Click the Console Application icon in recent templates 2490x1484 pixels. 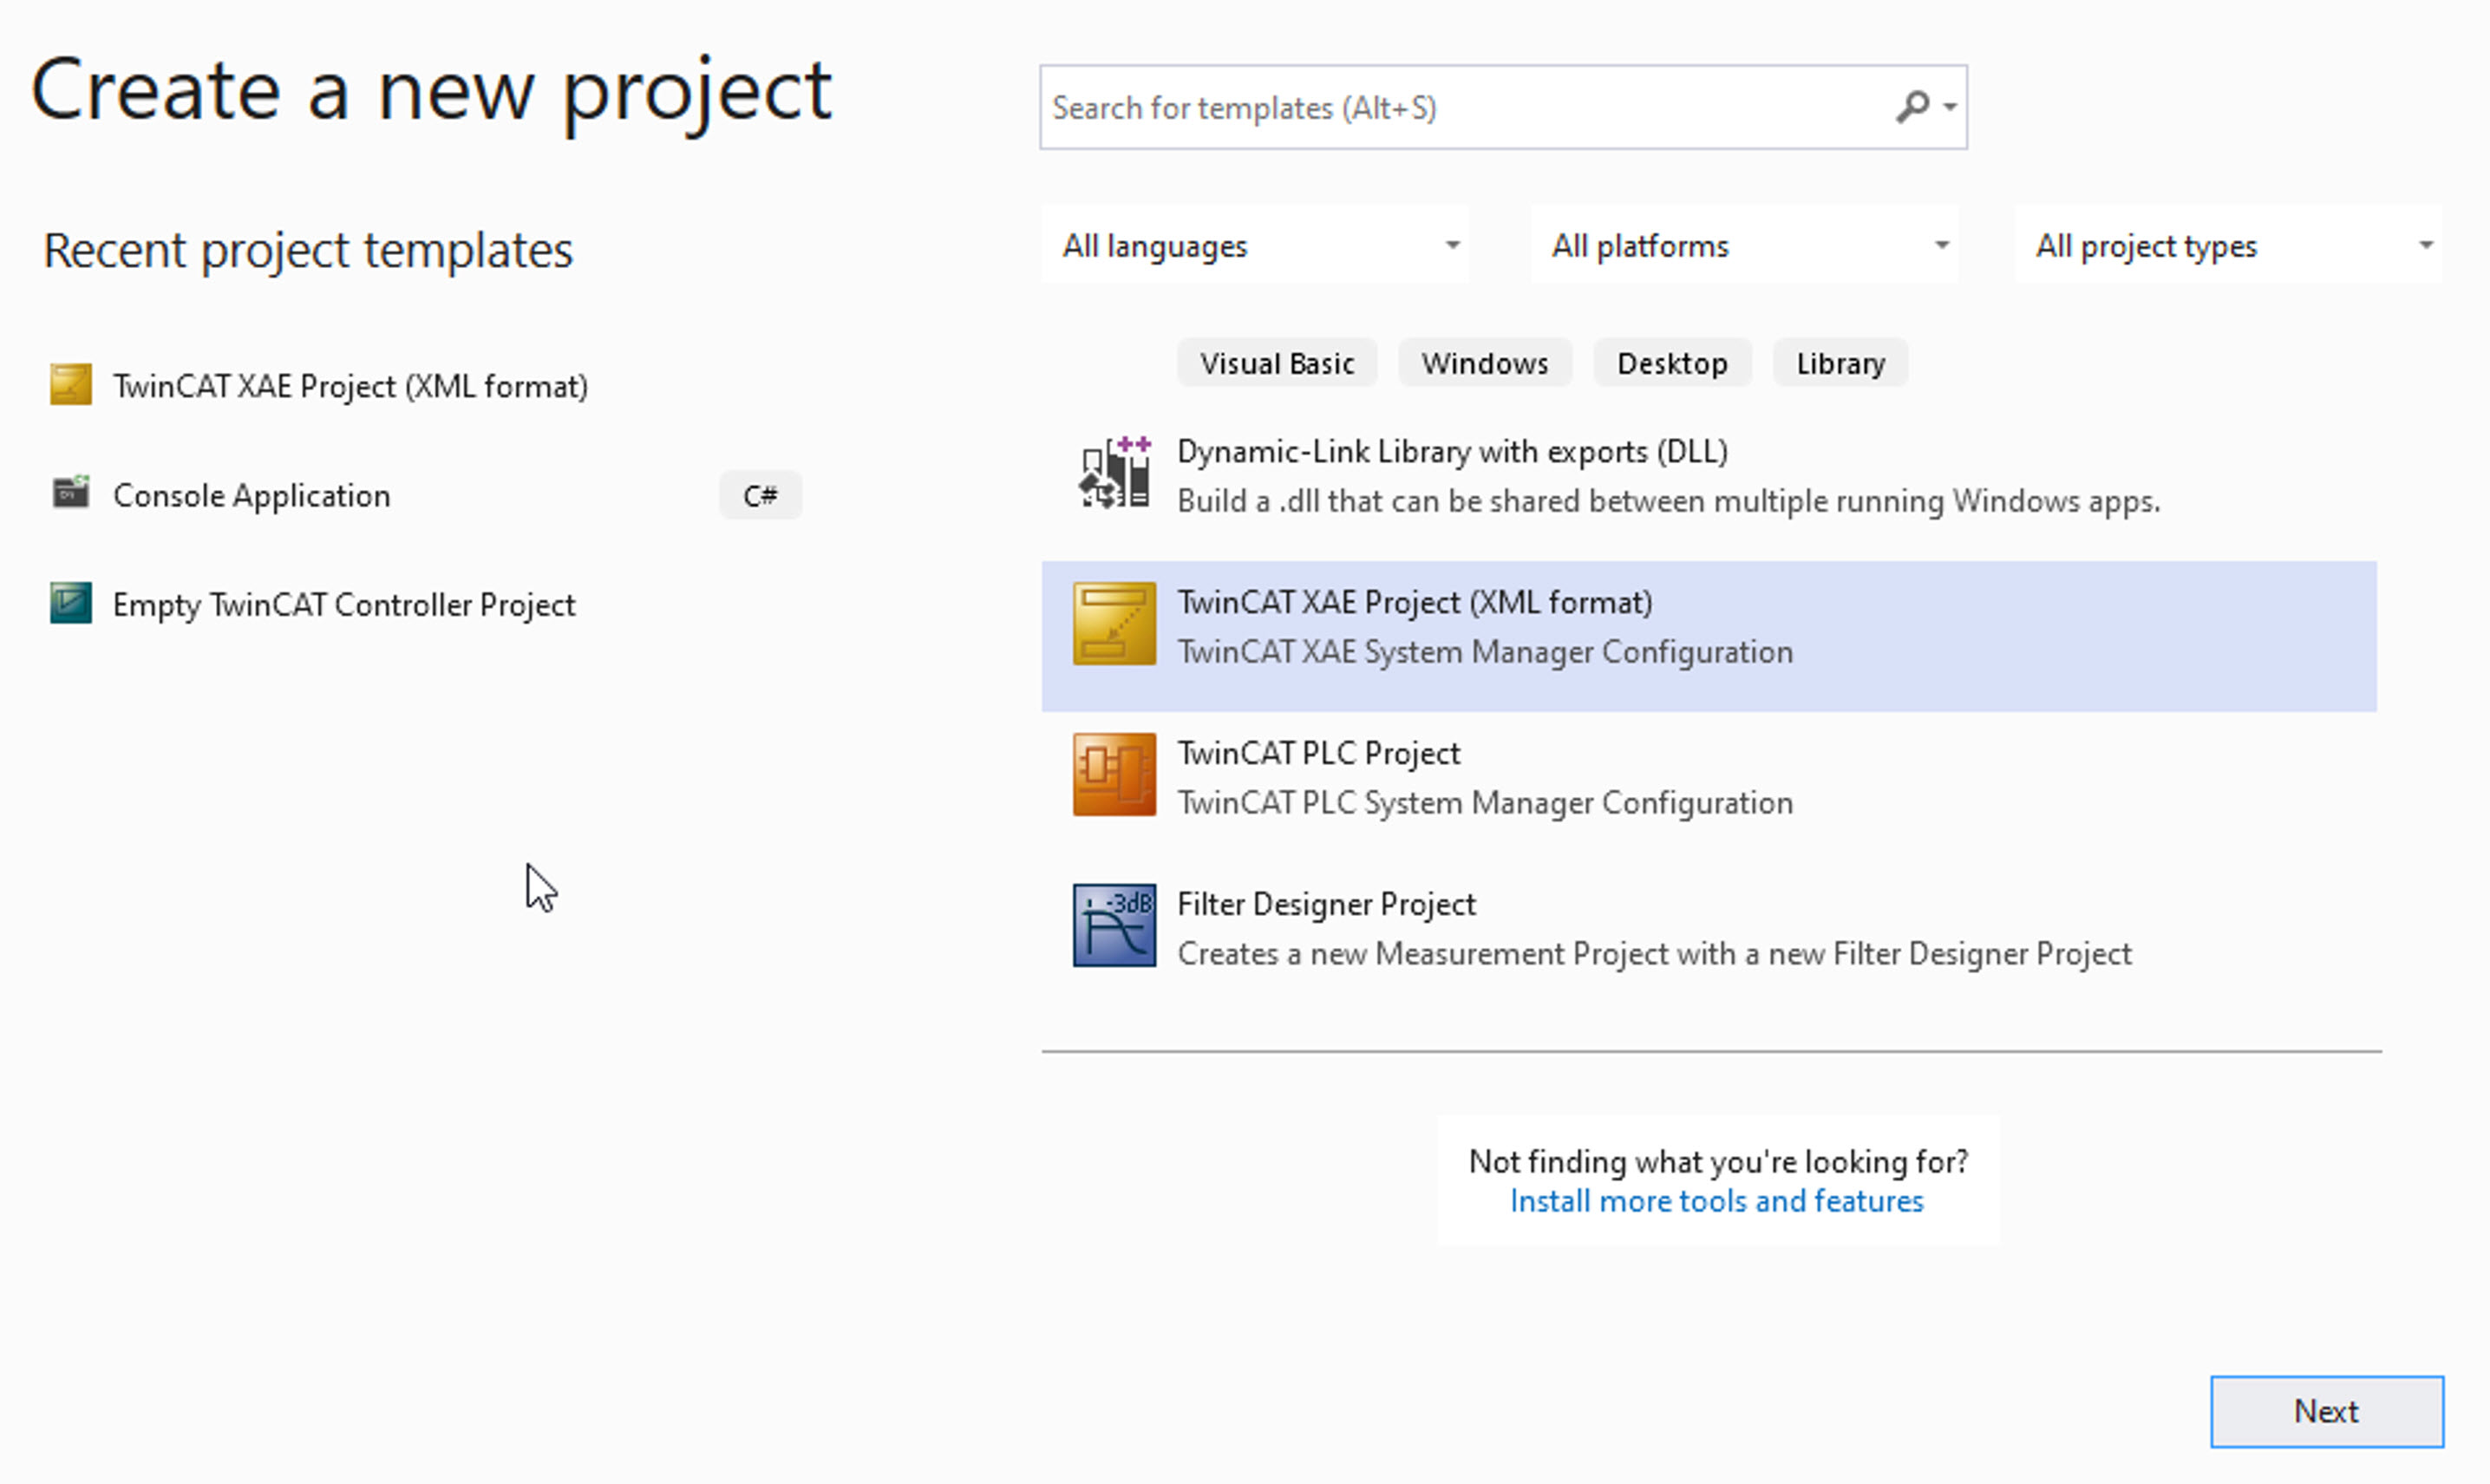point(71,492)
